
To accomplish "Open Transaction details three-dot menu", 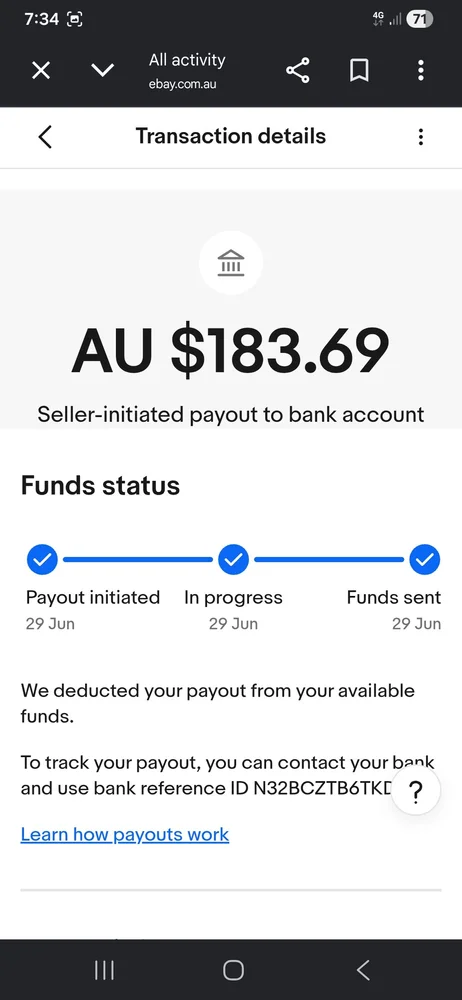I will tap(421, 136).
